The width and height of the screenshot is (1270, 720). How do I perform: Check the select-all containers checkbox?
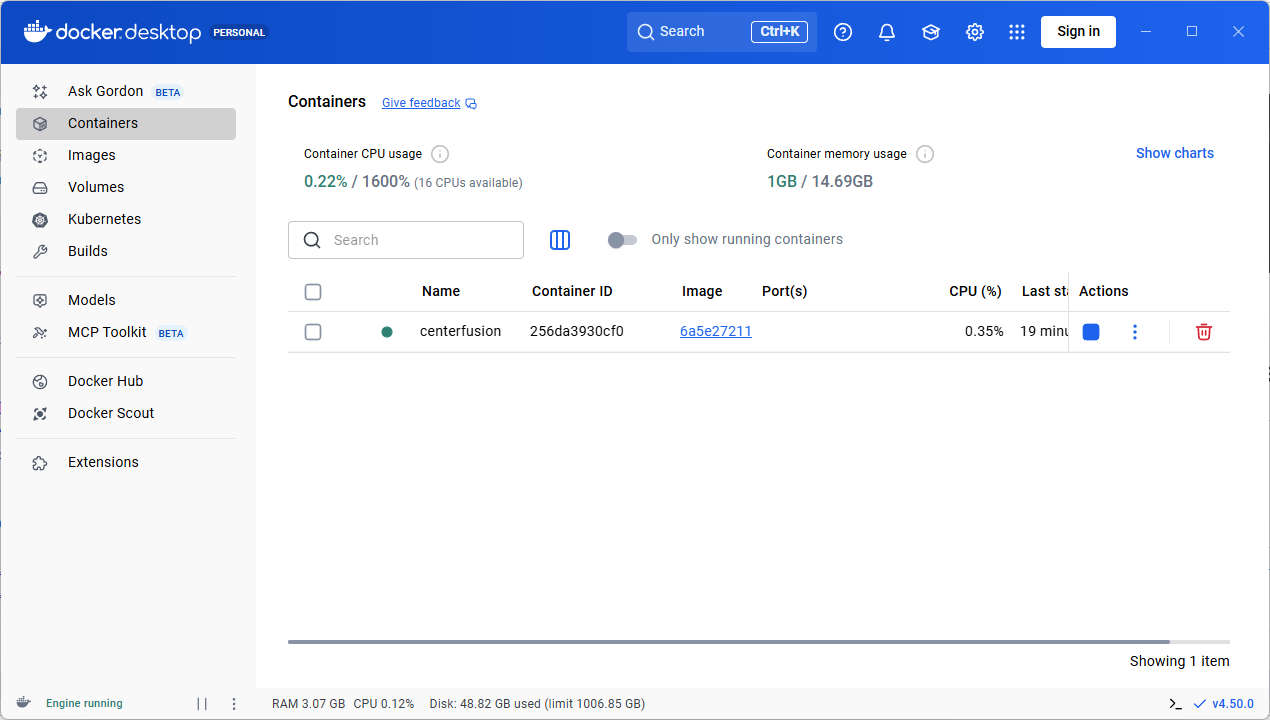click(313, 292)
